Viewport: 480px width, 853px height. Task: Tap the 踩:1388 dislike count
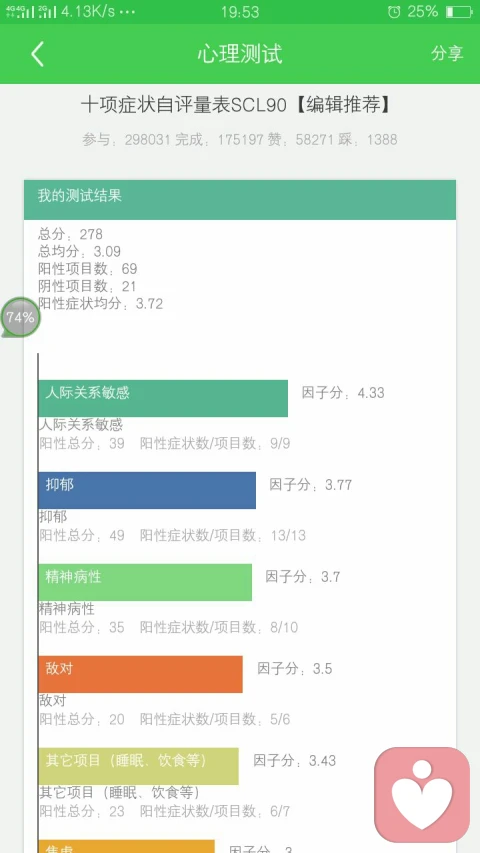point(367,140)
